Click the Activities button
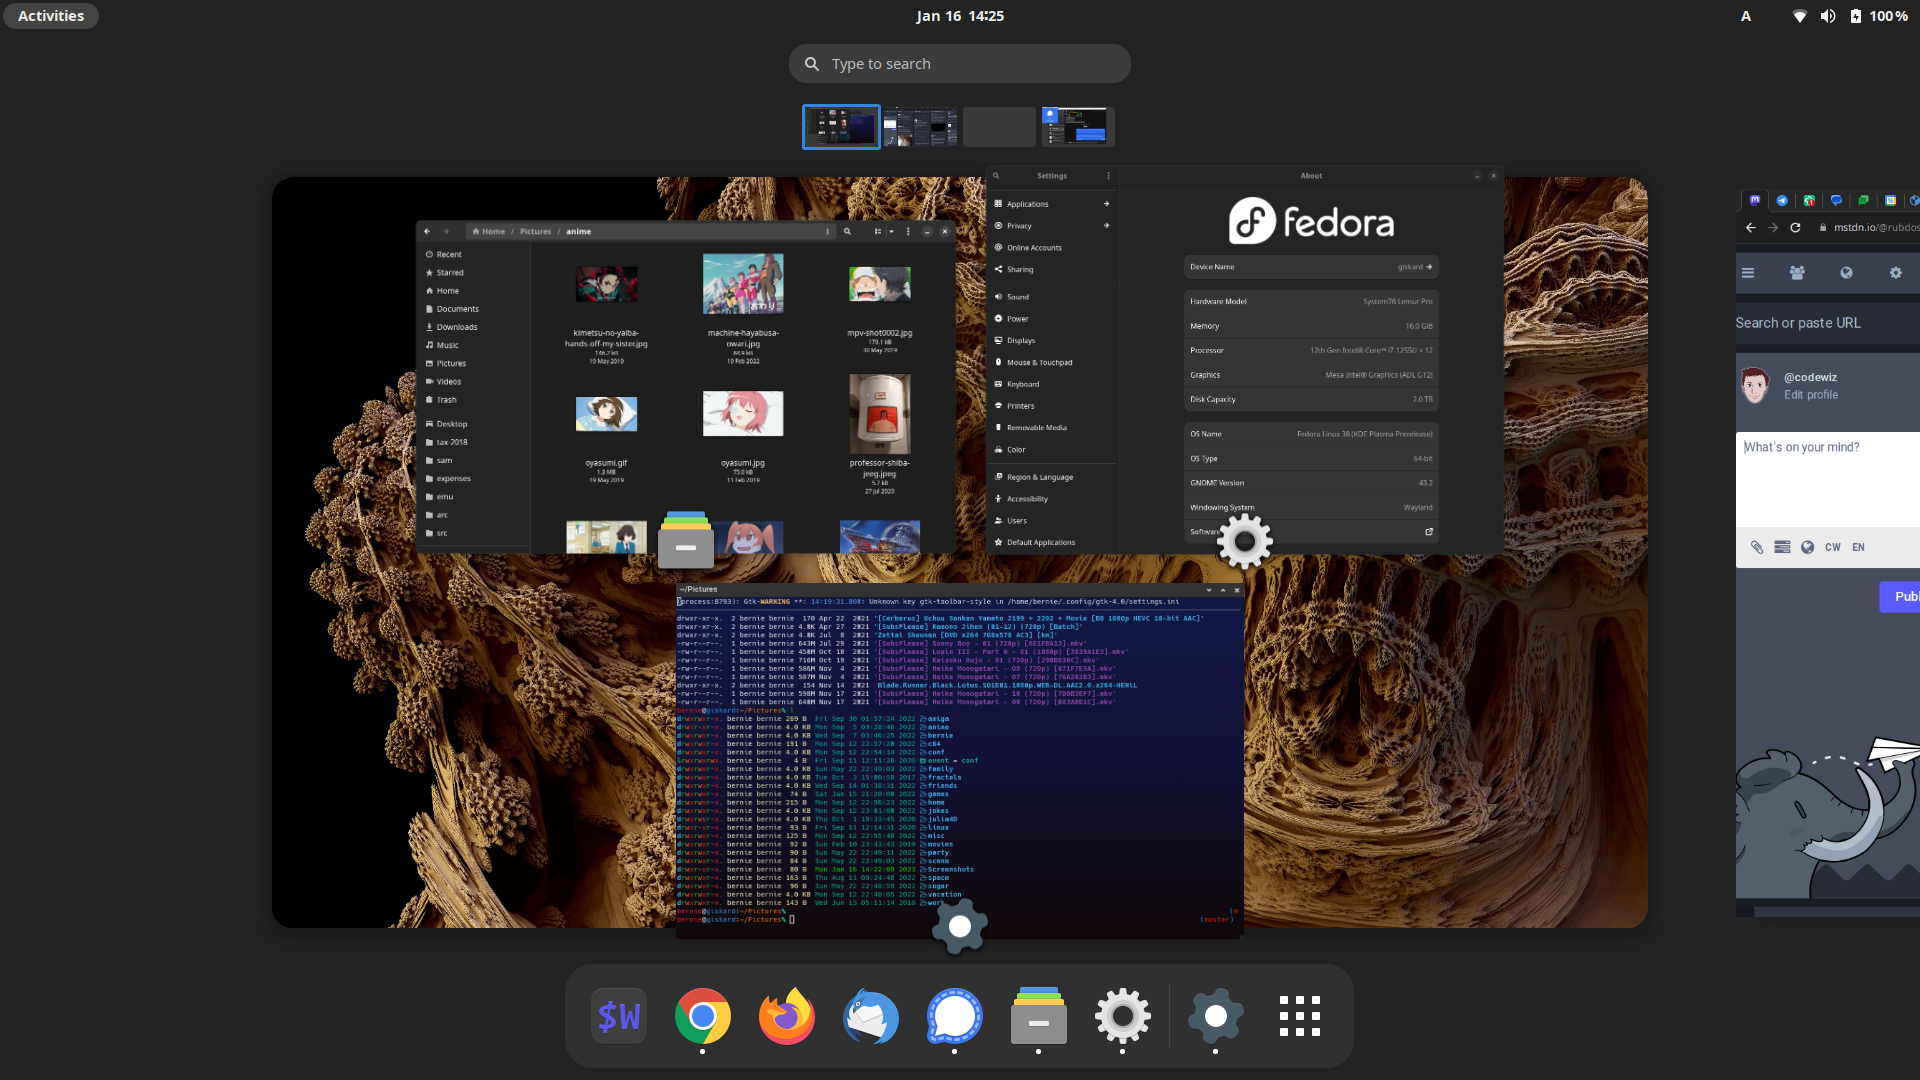 pyautogui.click(x=51, y=16)
